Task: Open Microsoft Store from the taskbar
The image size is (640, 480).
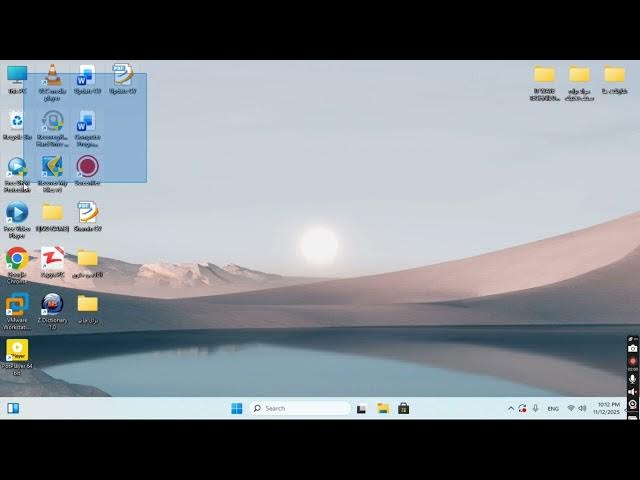Action: pyautogui.click(x=404, y=409)
